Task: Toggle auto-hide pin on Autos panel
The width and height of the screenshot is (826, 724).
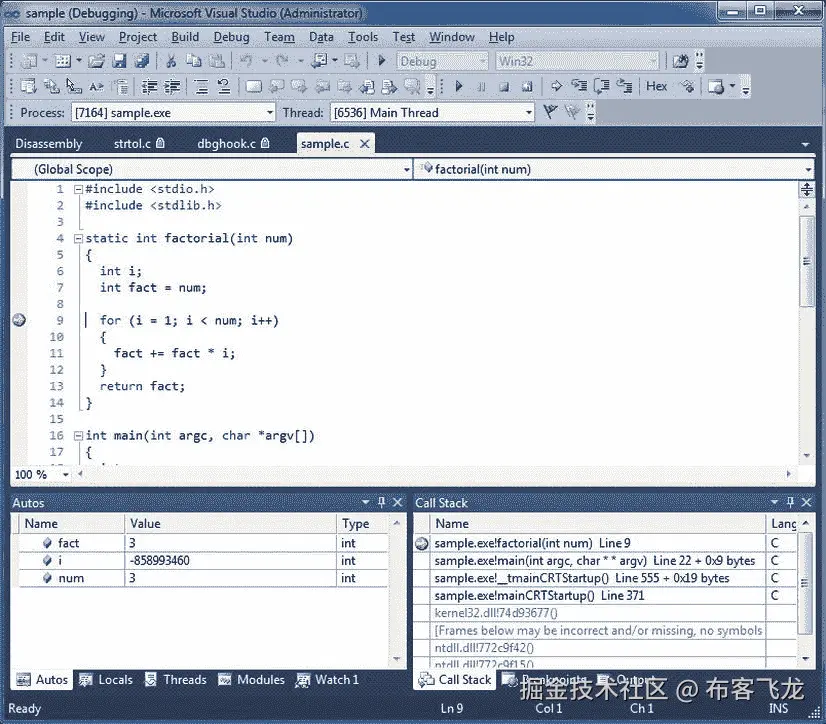Action: [381, 502]
